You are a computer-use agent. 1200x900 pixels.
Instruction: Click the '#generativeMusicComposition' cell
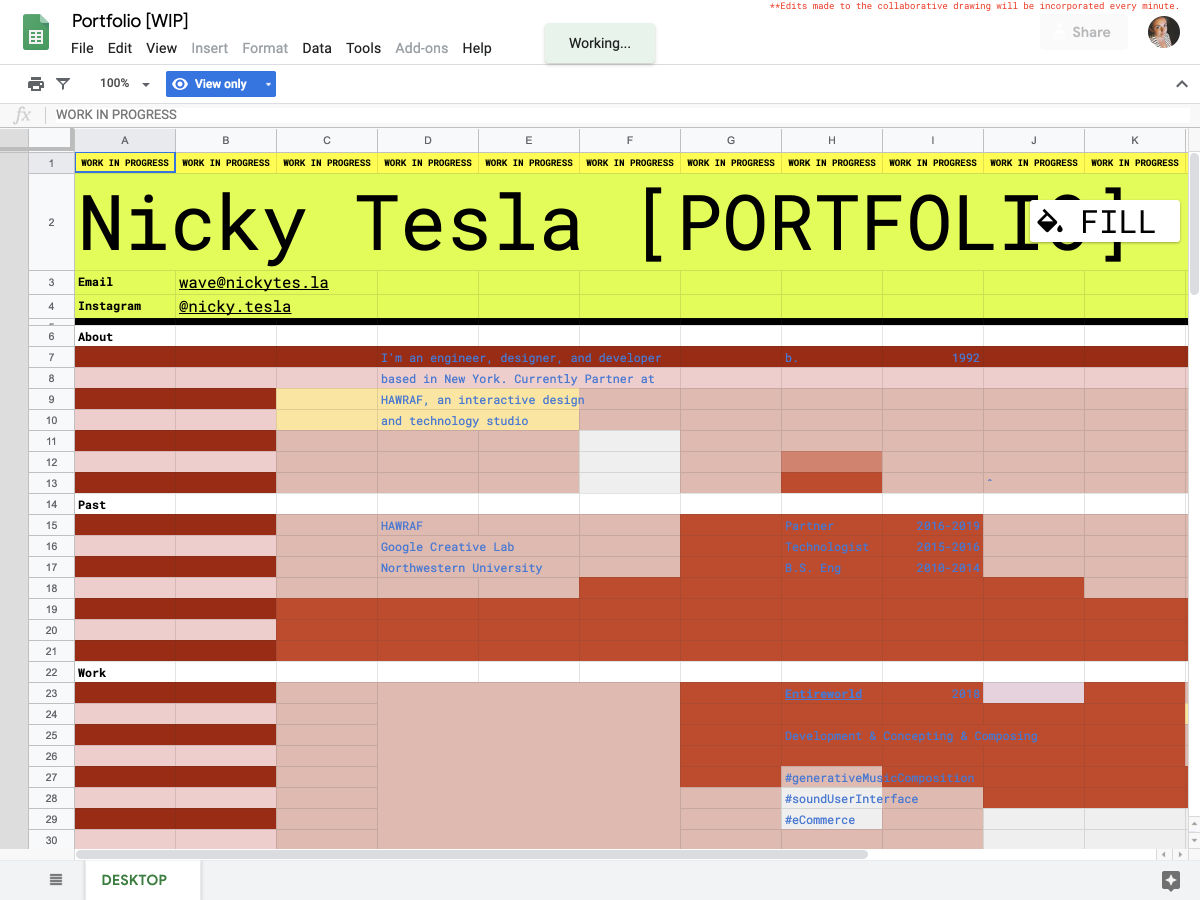pos(832,777)
